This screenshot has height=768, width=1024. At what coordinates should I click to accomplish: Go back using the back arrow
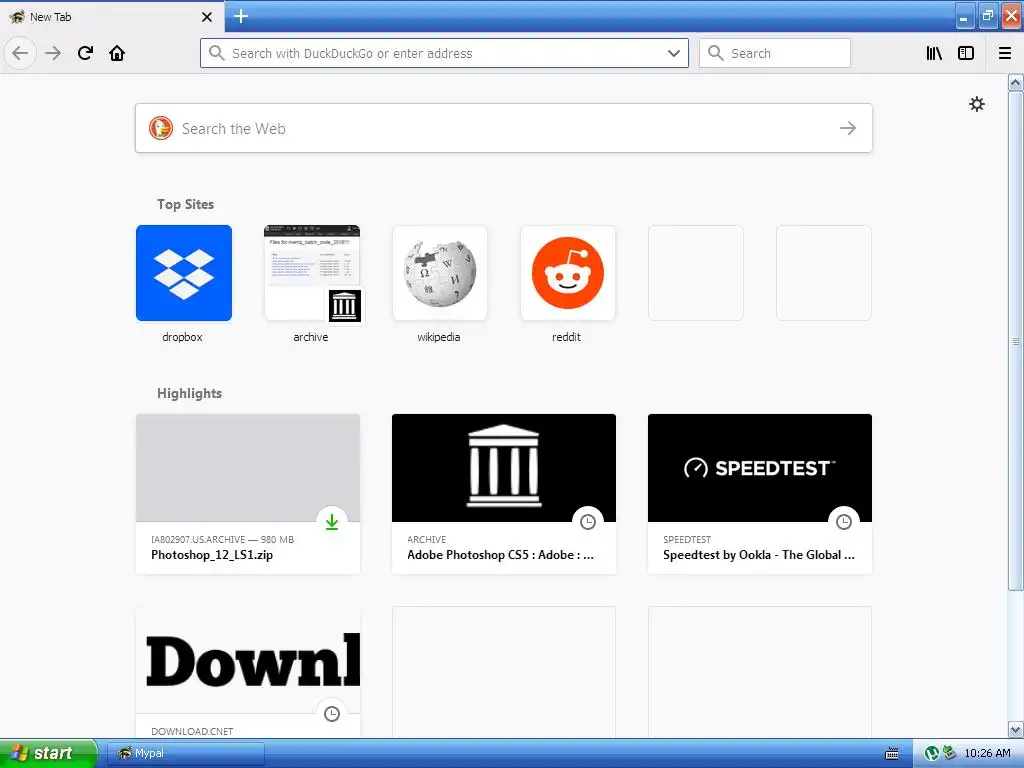[x=20, y=53]
